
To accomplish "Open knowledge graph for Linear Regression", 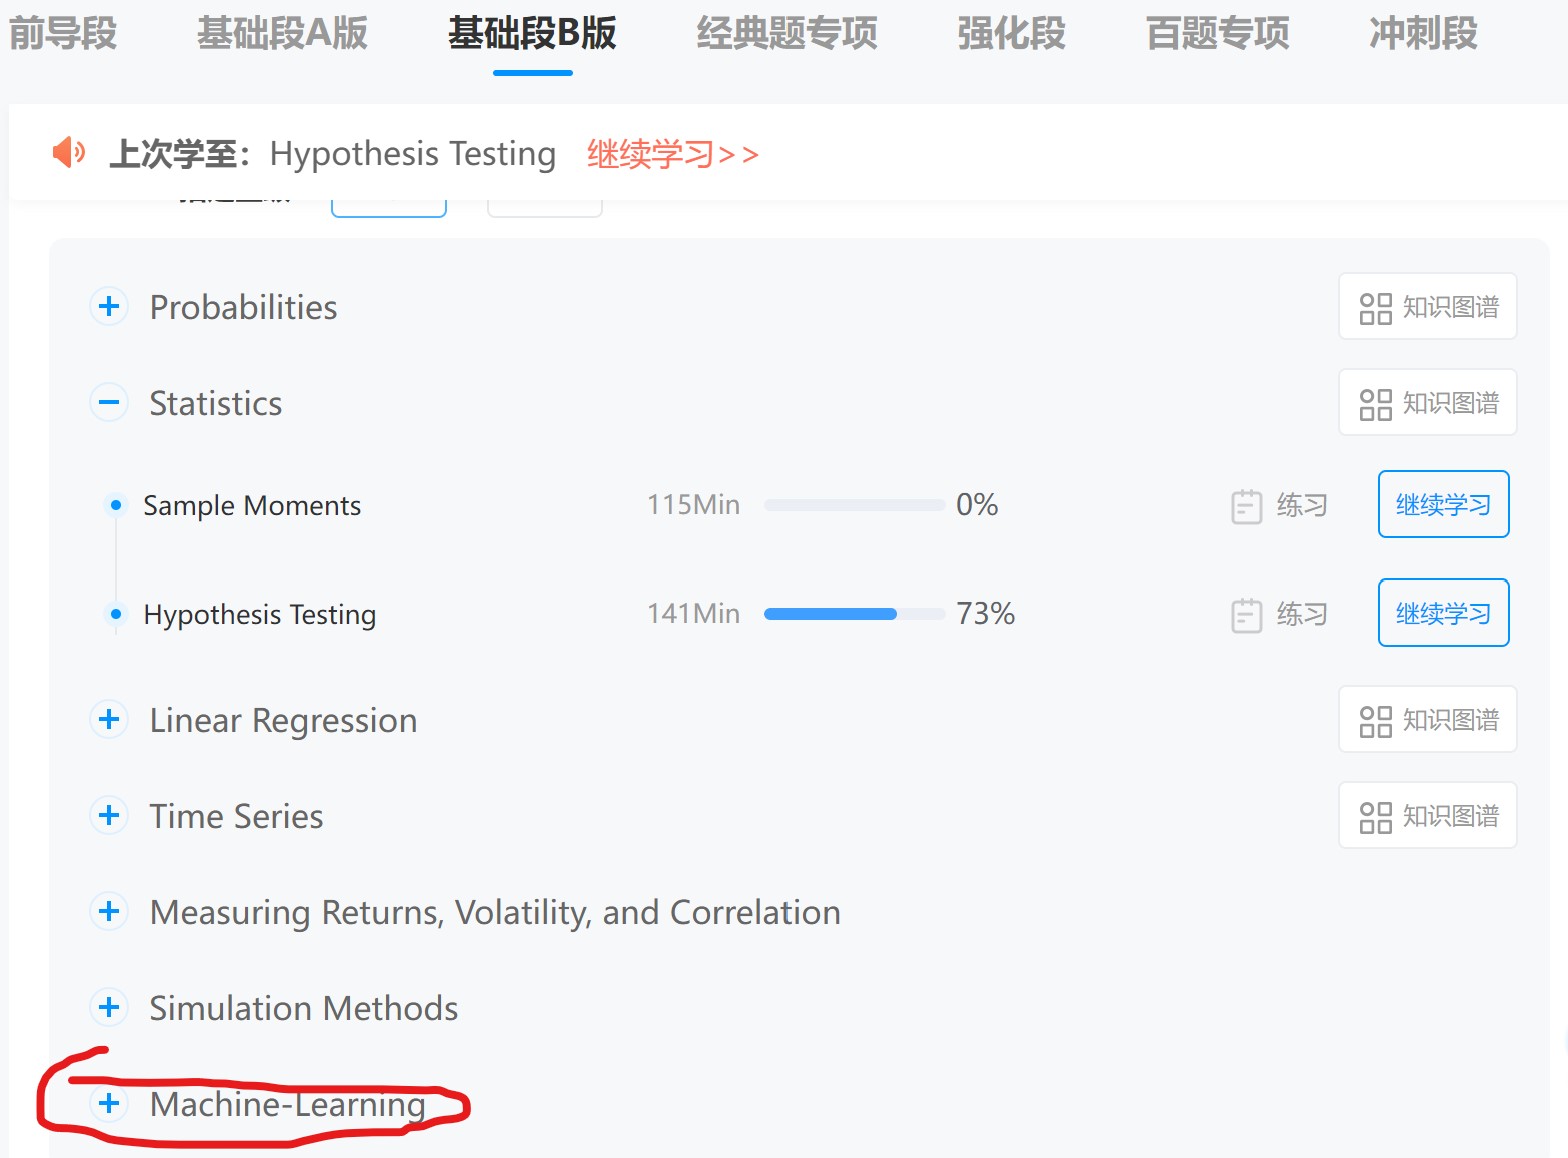I will tap(1427, 720).
